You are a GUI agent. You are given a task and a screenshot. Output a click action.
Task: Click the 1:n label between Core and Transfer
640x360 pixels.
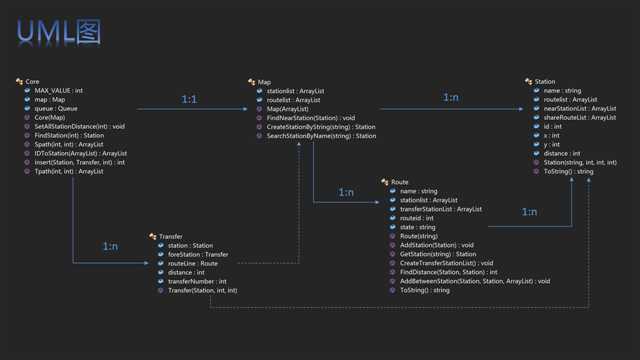tap(110, 246)
